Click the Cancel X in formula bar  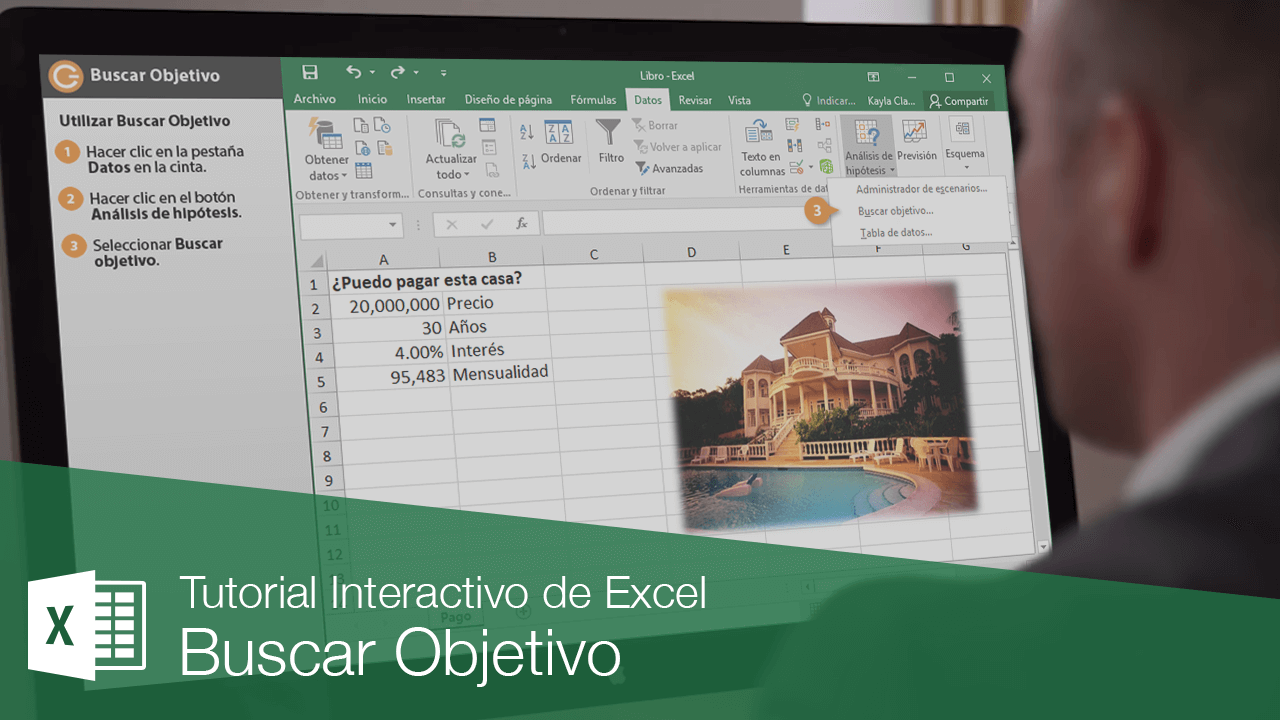coord(451,225)
